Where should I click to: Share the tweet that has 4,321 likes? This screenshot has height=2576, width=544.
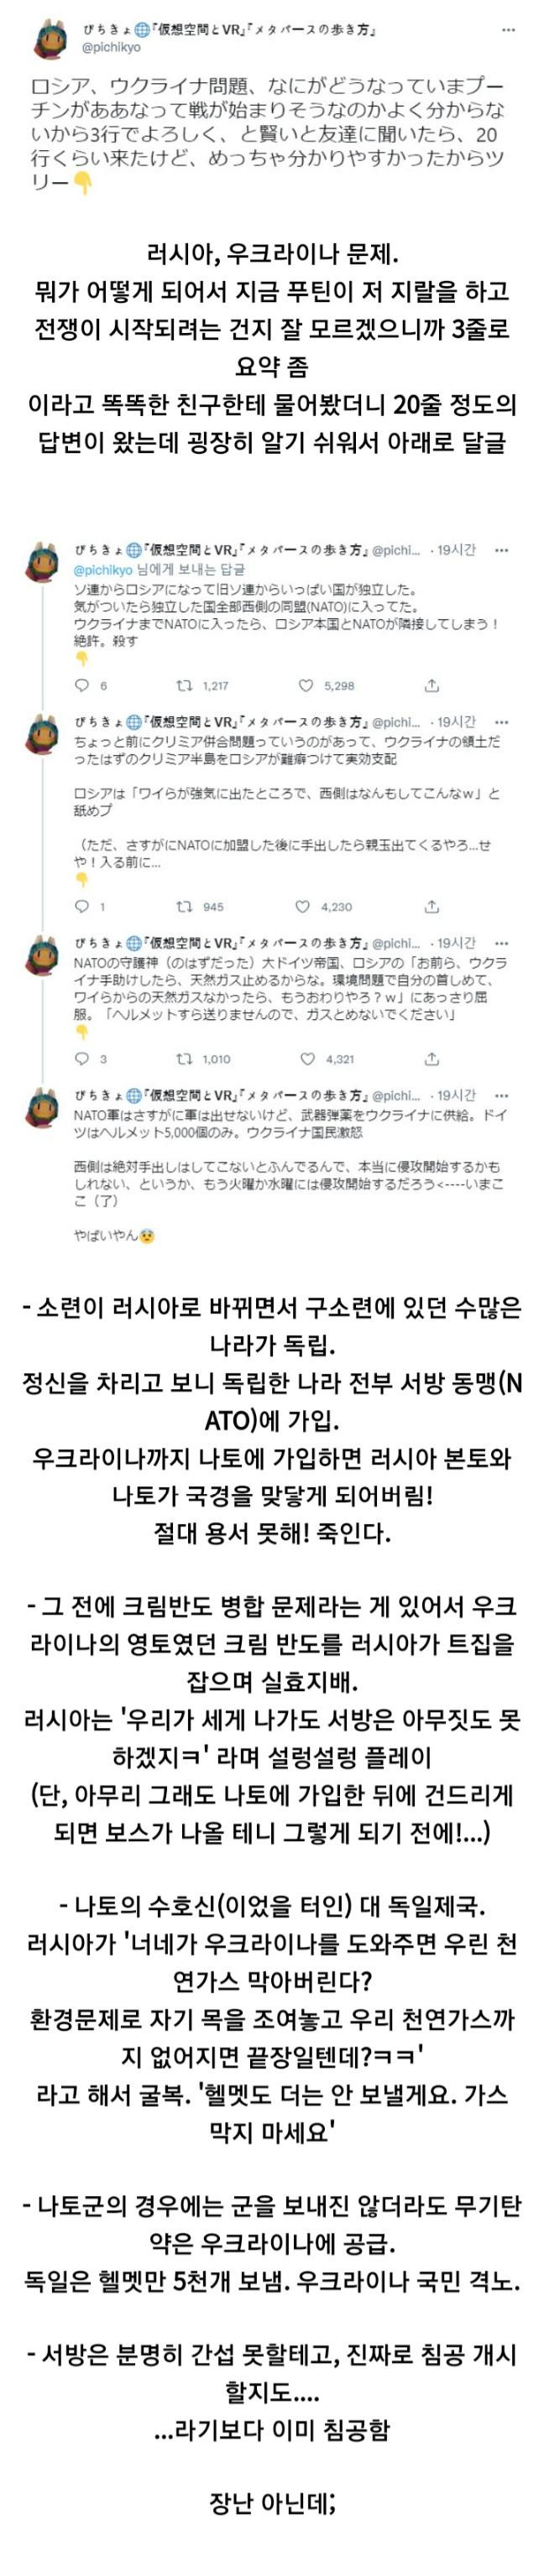(431, 1058)
